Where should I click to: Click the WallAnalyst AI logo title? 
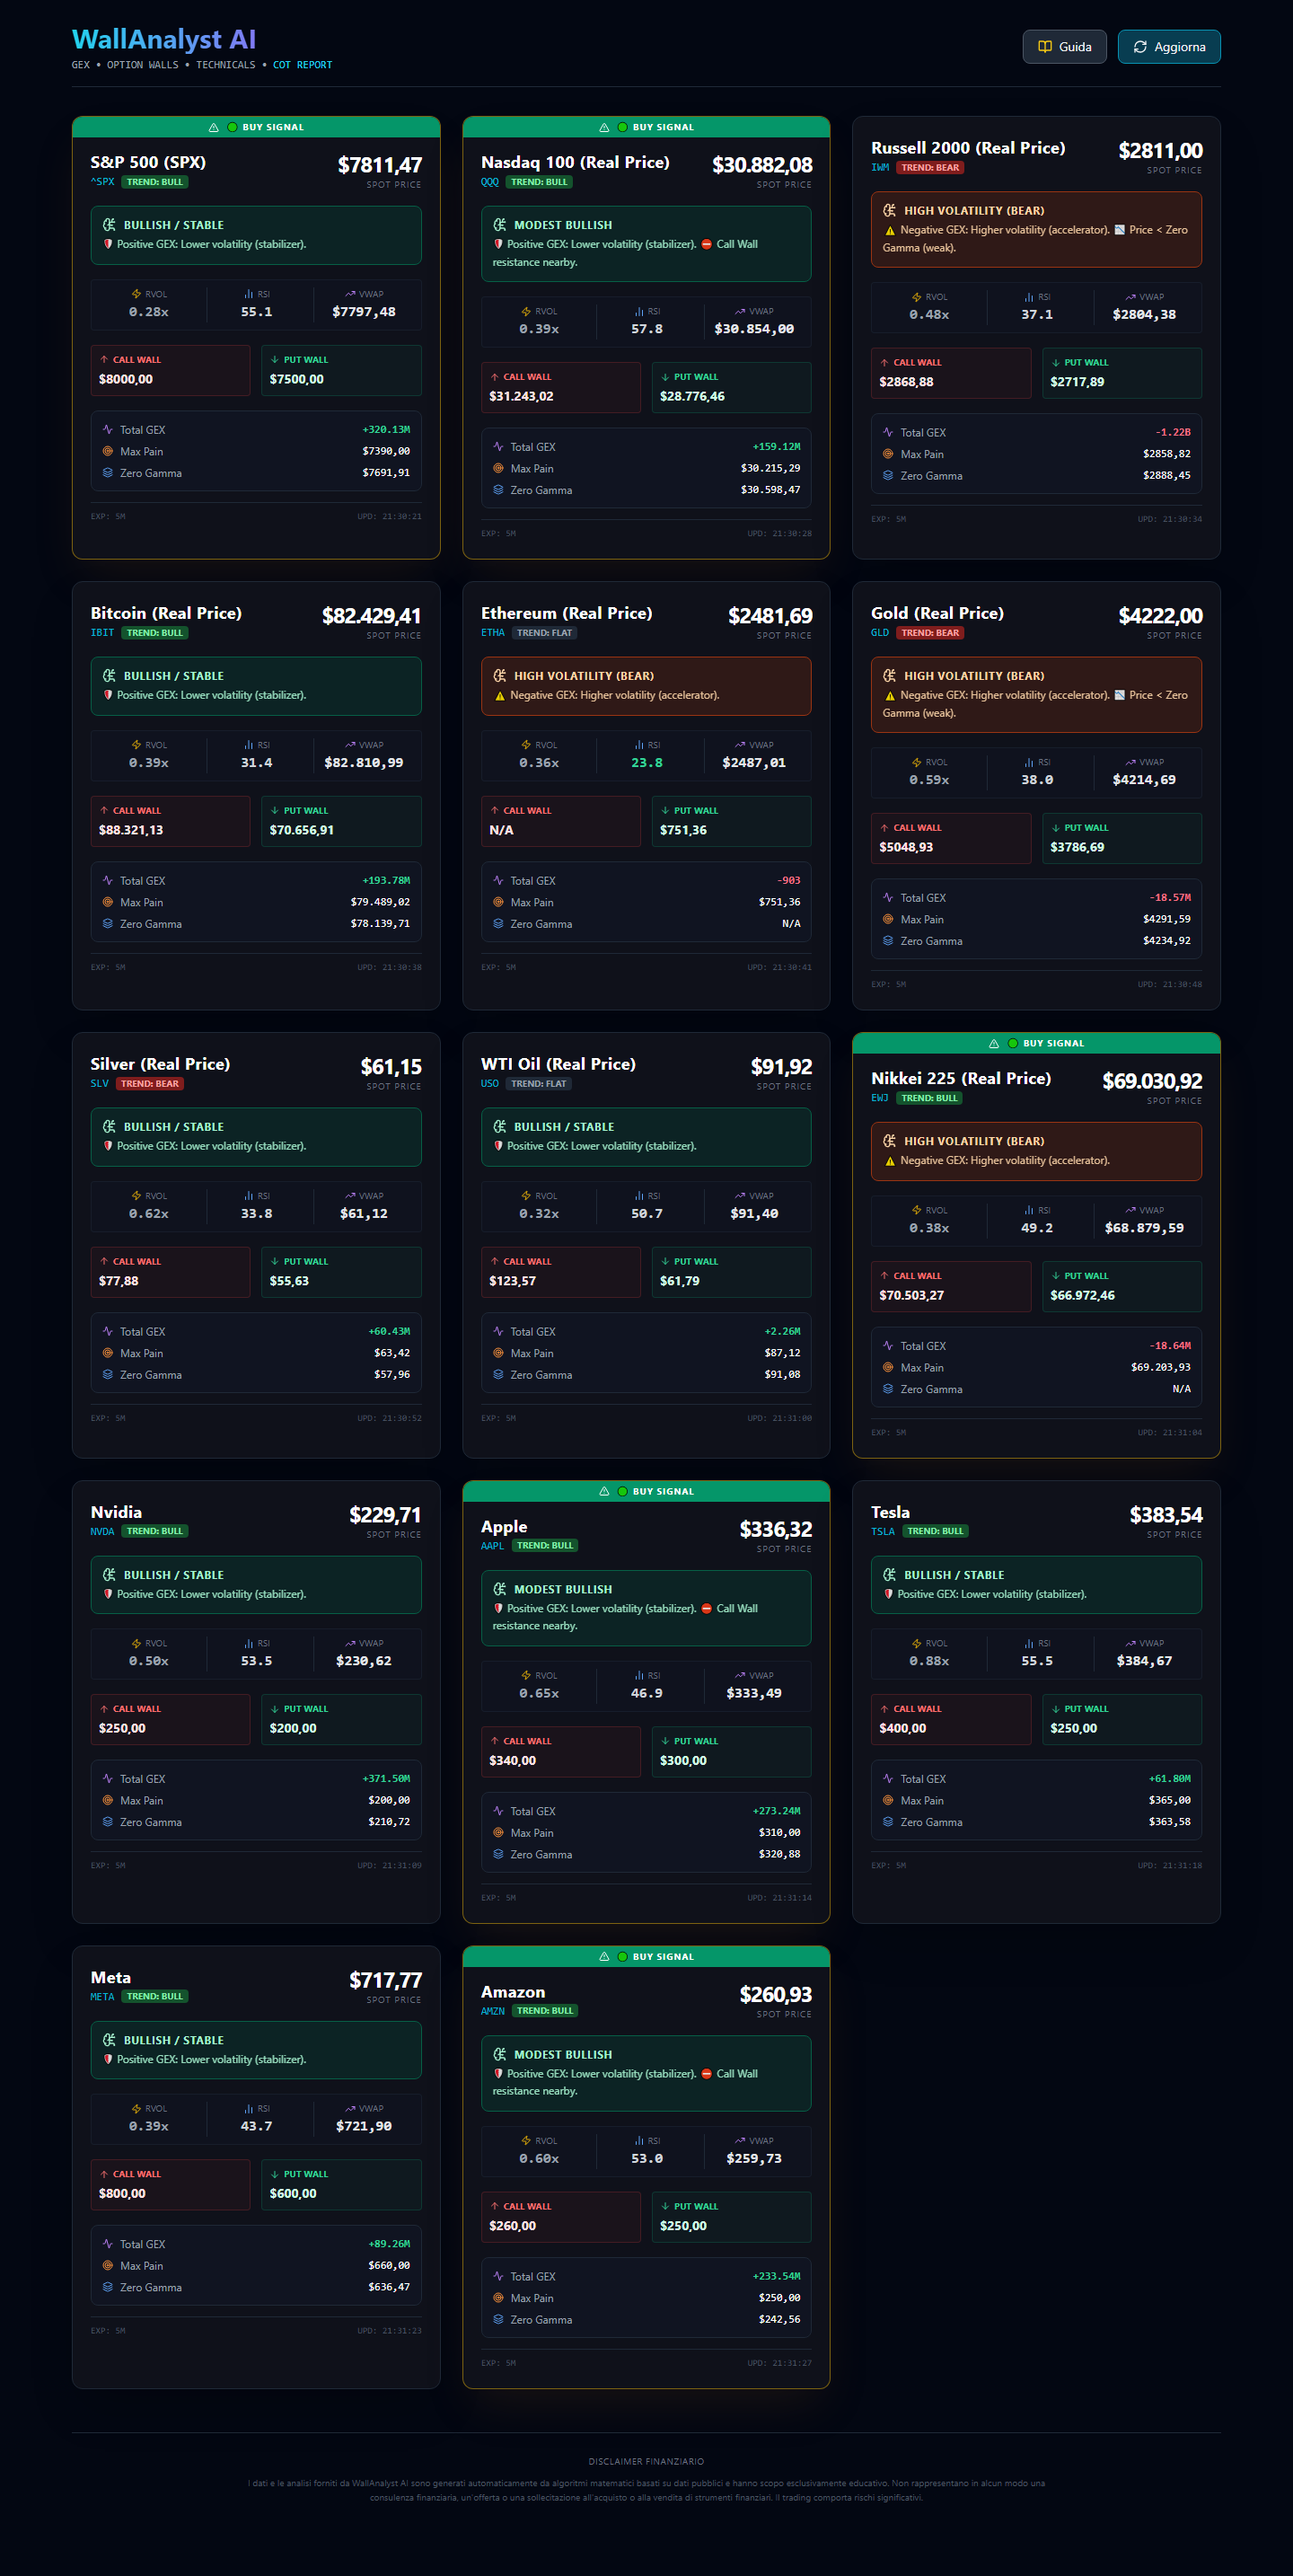coord(164,39)
